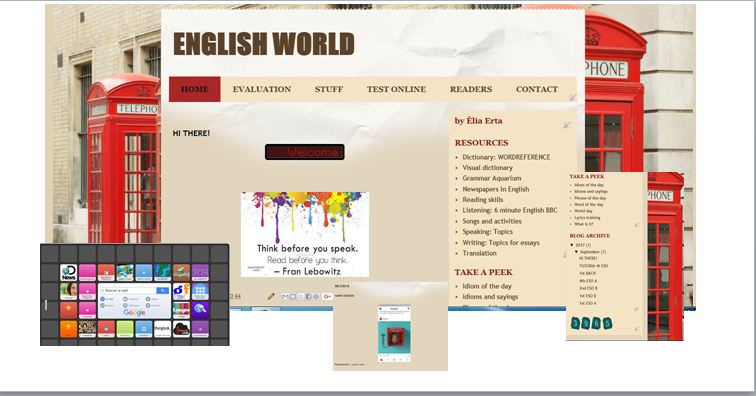Click the Welcome scrolling banner
The image size is (756, 396).
(x=305, y=152)
